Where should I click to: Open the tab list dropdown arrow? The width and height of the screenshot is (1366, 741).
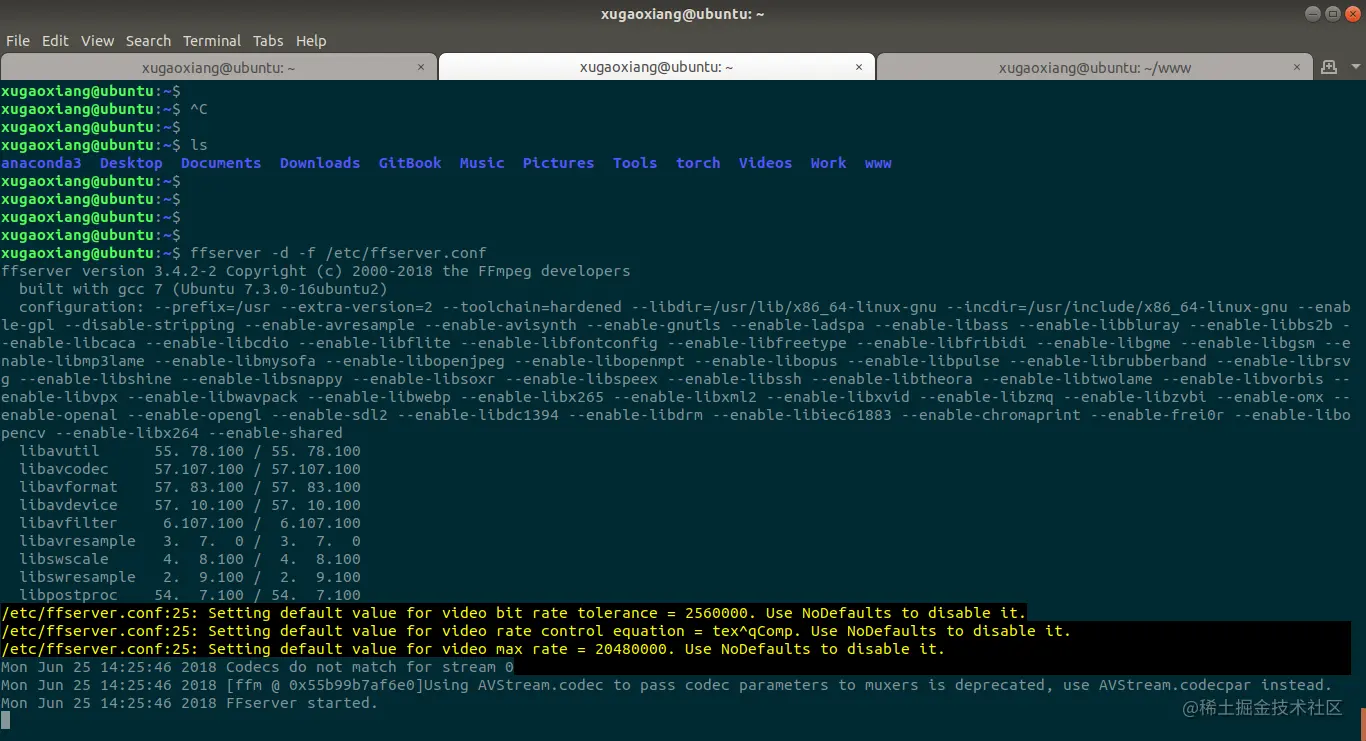1353,67
